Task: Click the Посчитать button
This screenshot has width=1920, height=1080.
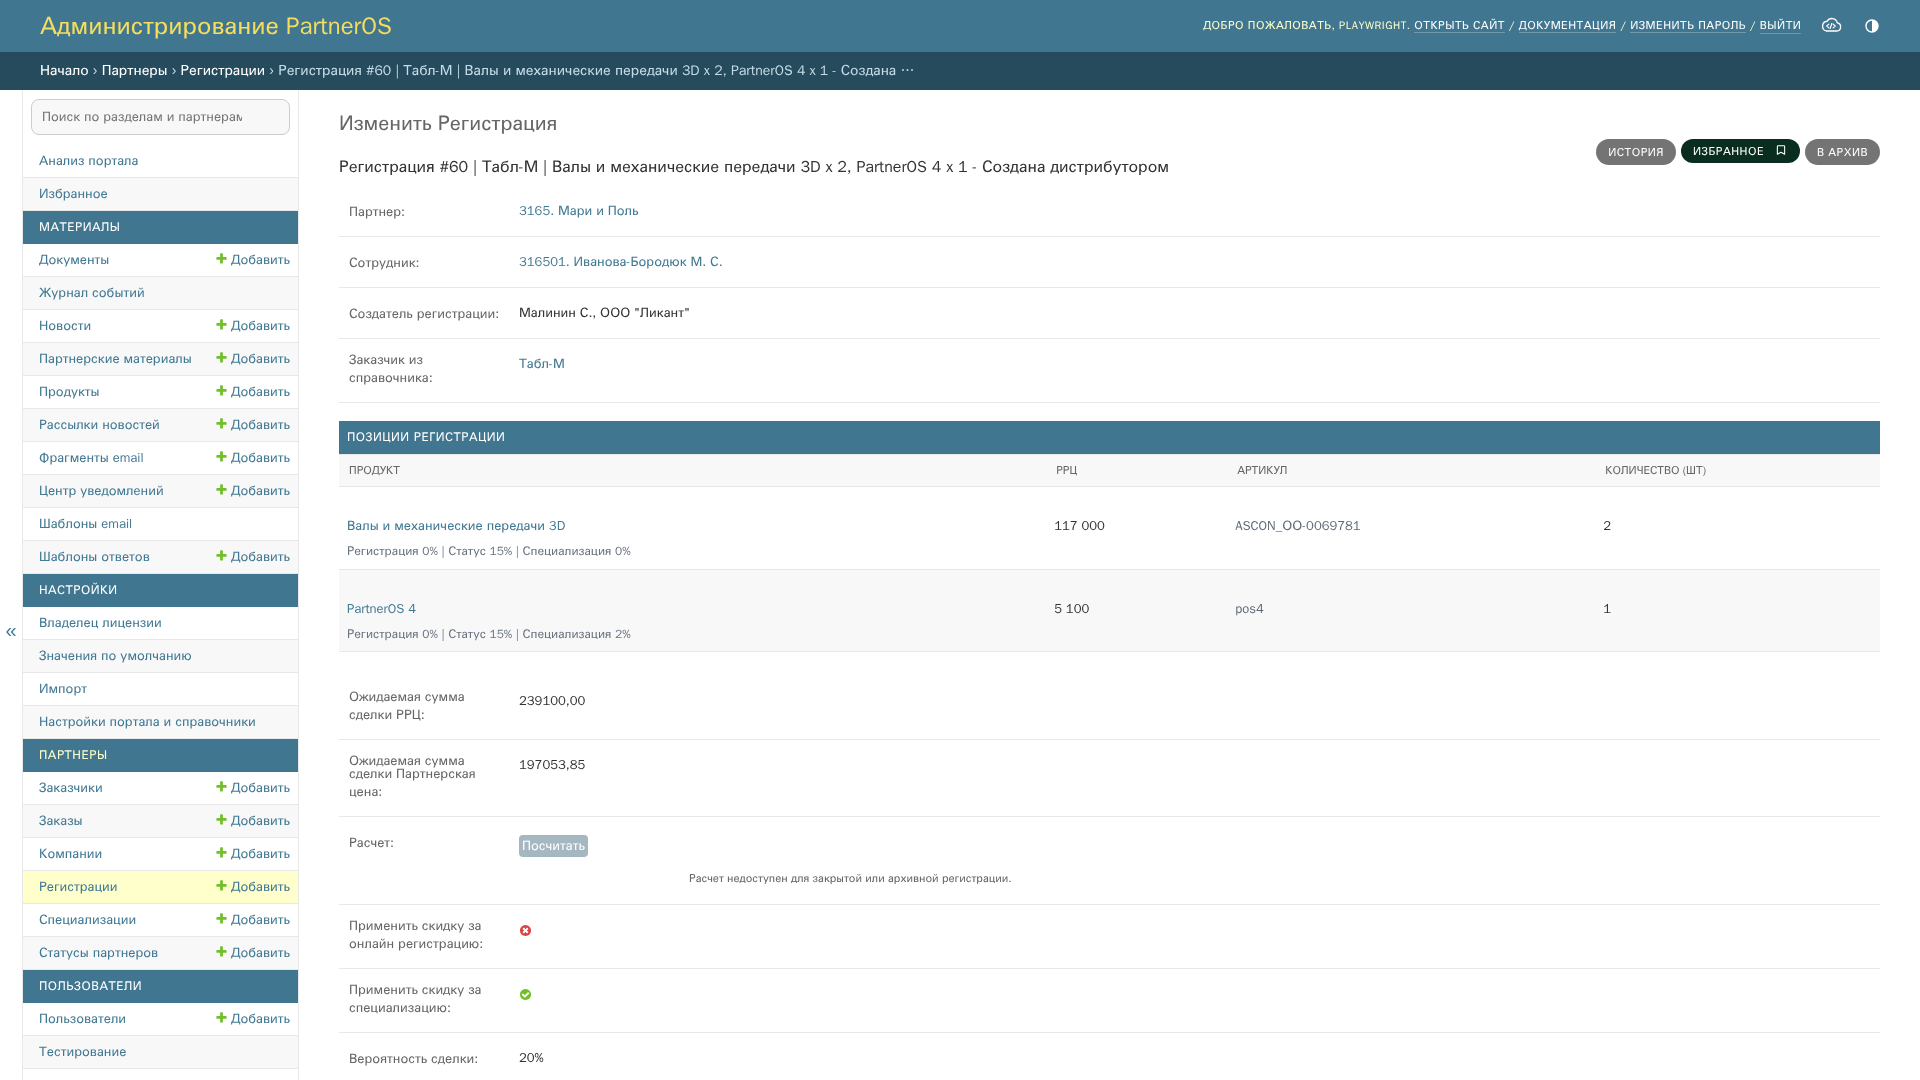Action: pyautogui.click(x=553, y=846)
